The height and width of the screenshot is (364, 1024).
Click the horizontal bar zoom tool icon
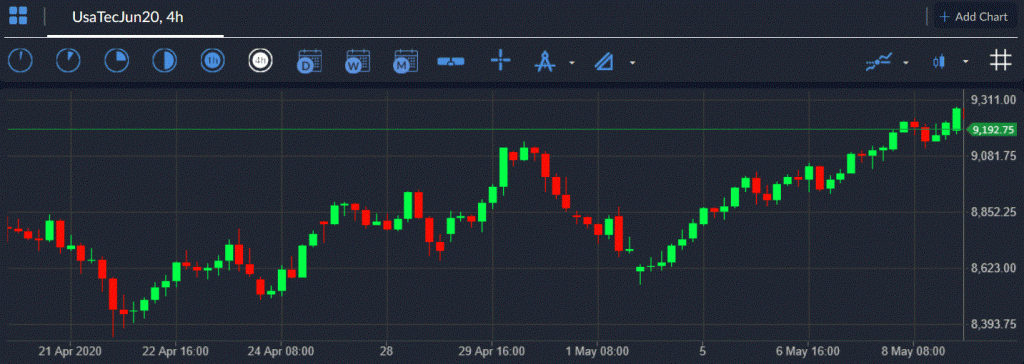tap(451, 61)
